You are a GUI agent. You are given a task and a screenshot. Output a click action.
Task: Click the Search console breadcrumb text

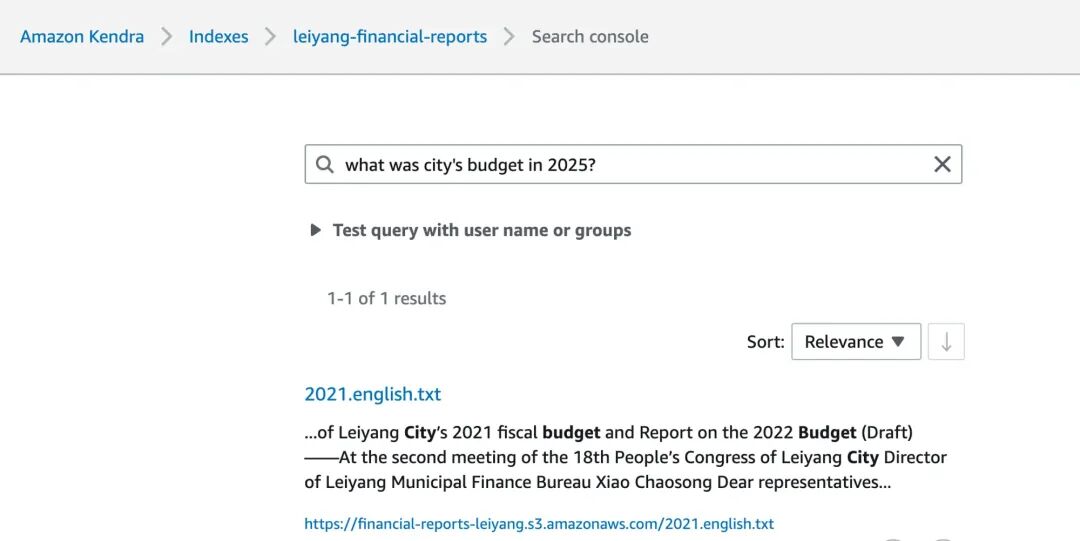[x=590, y=37]
